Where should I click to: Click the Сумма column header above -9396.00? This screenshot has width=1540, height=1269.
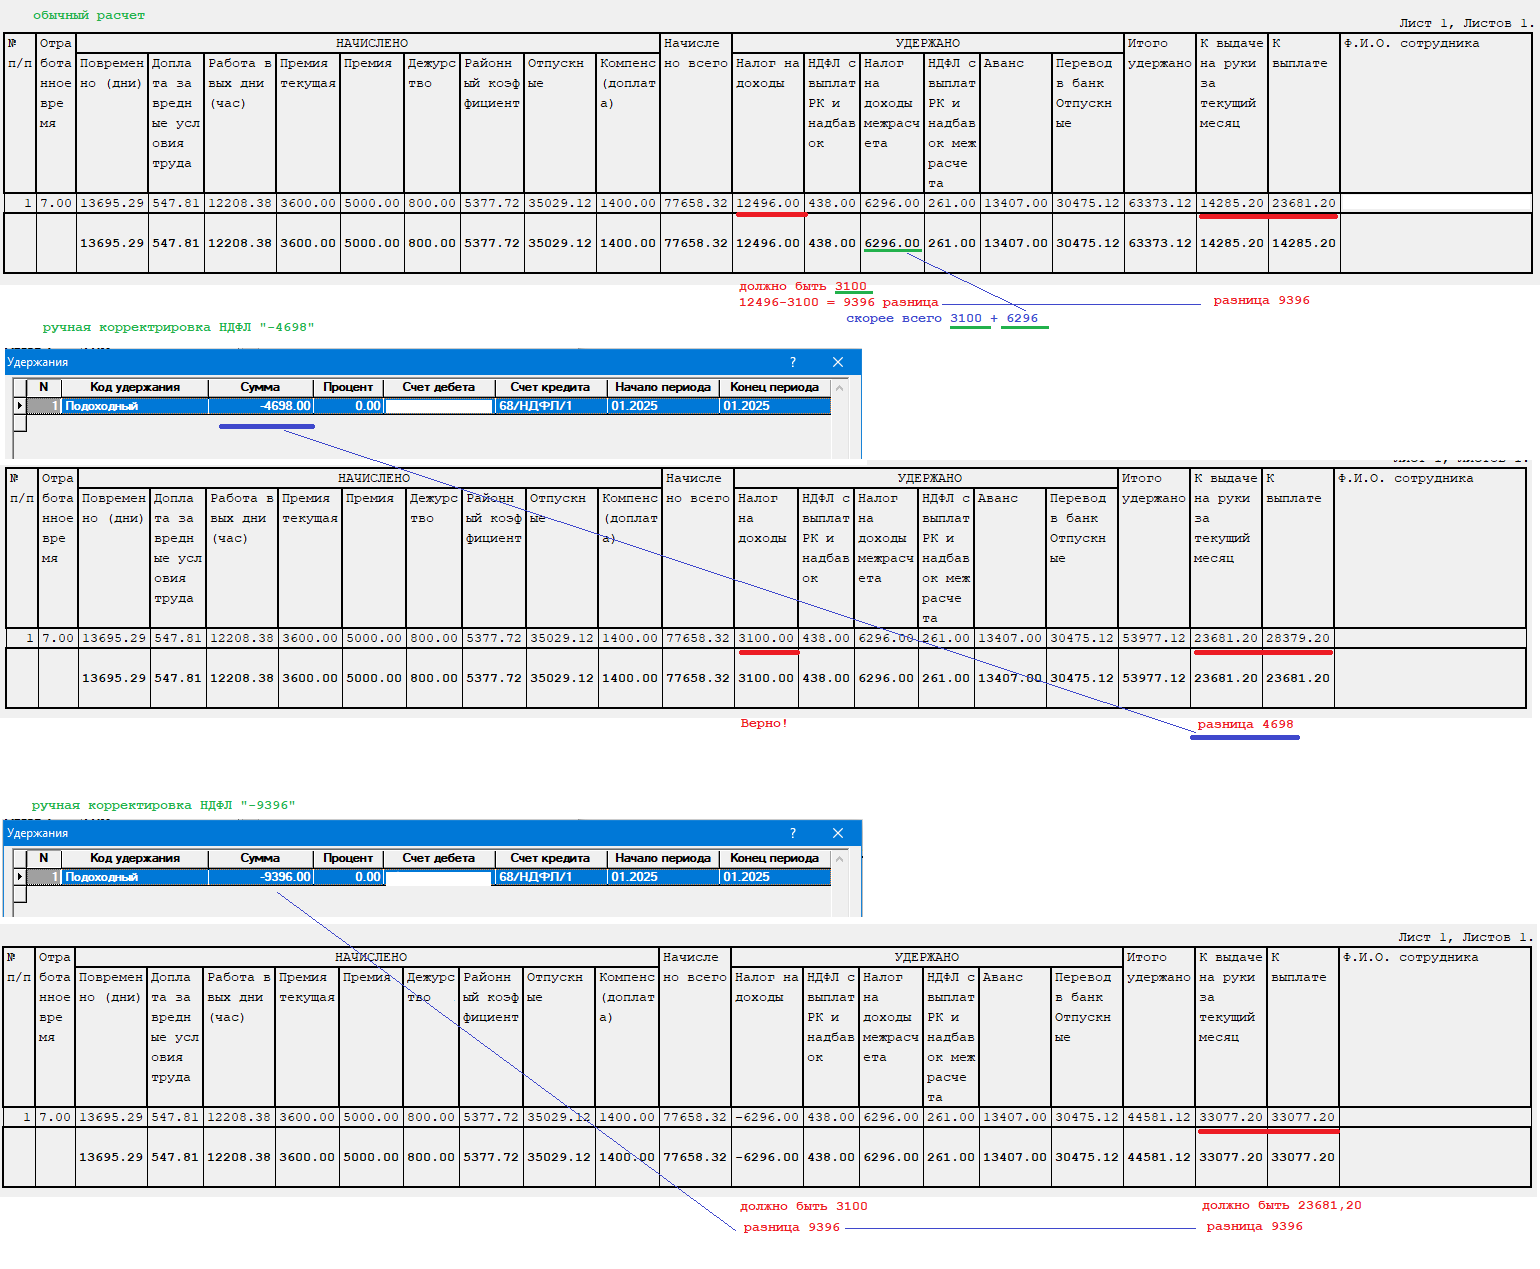[x=261, y=859]
